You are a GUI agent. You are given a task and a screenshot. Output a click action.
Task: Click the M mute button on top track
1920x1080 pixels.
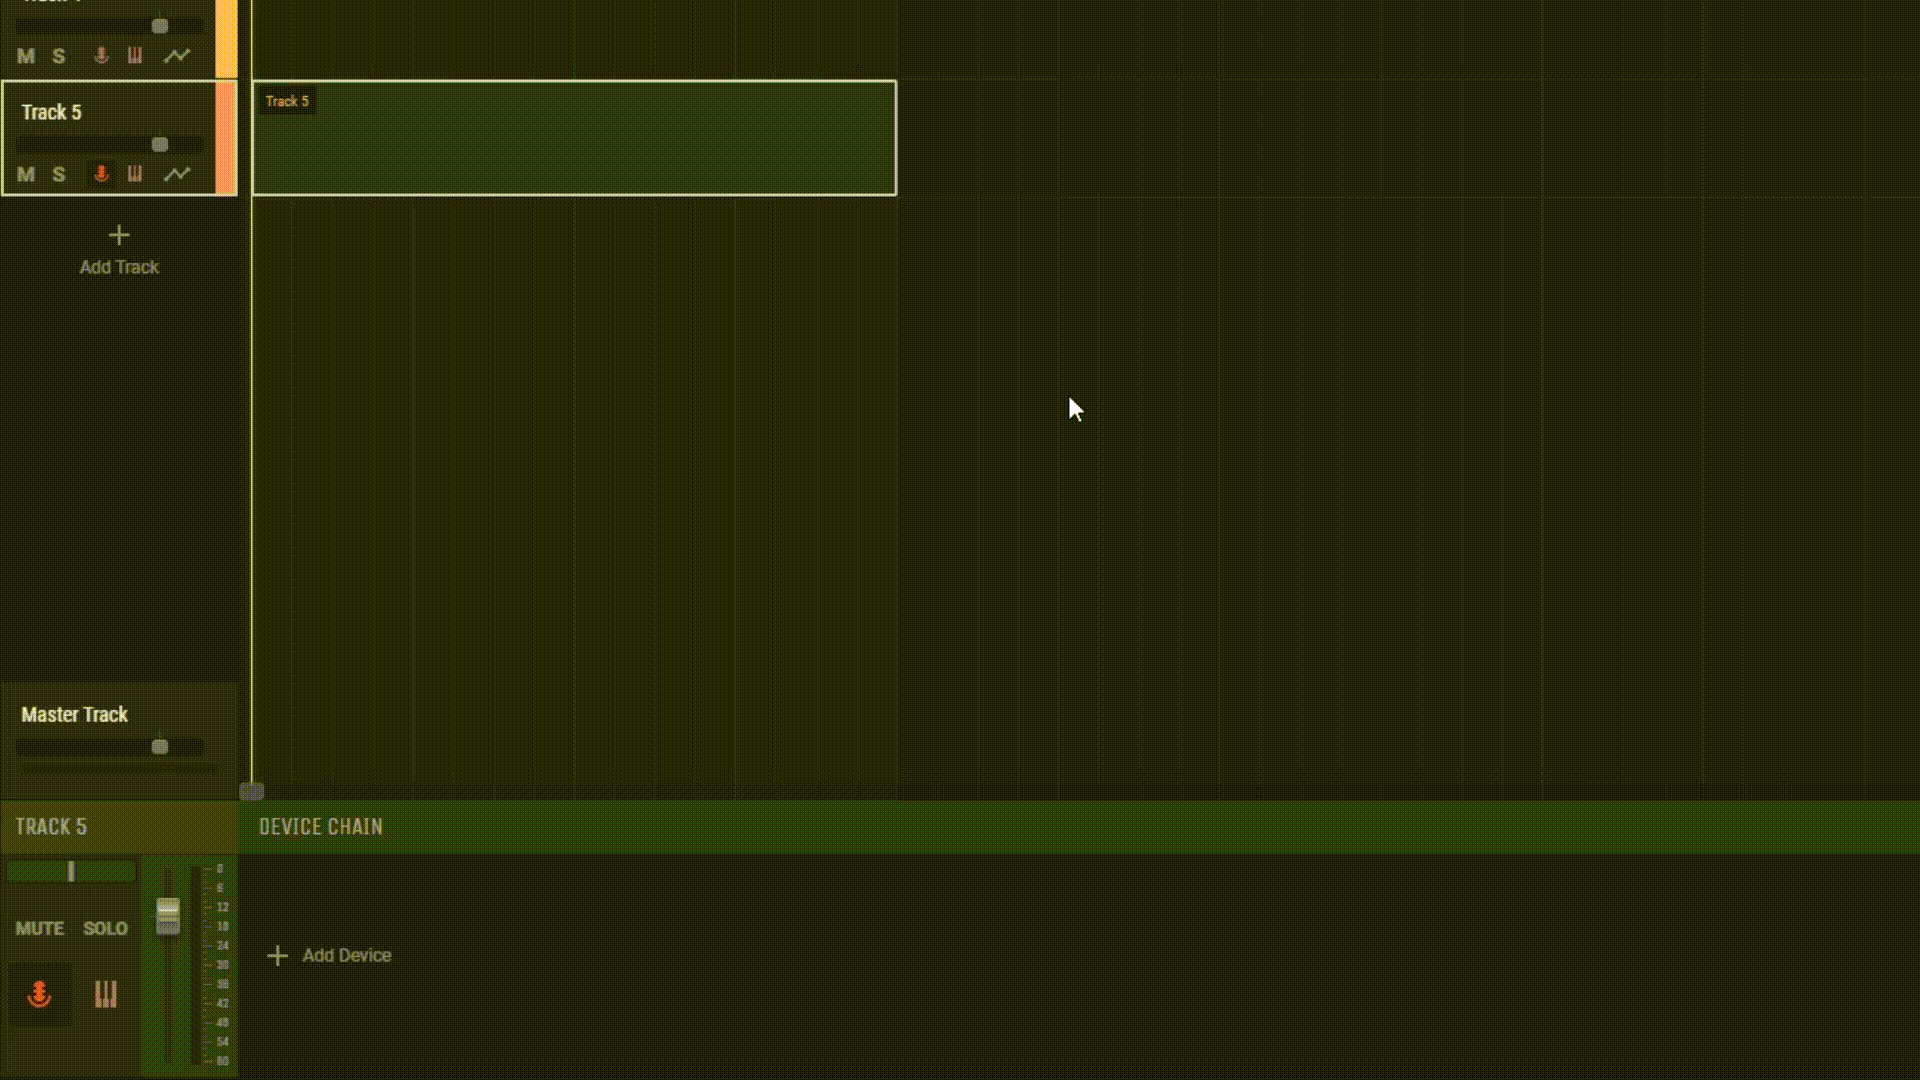(x=26, y=55)
